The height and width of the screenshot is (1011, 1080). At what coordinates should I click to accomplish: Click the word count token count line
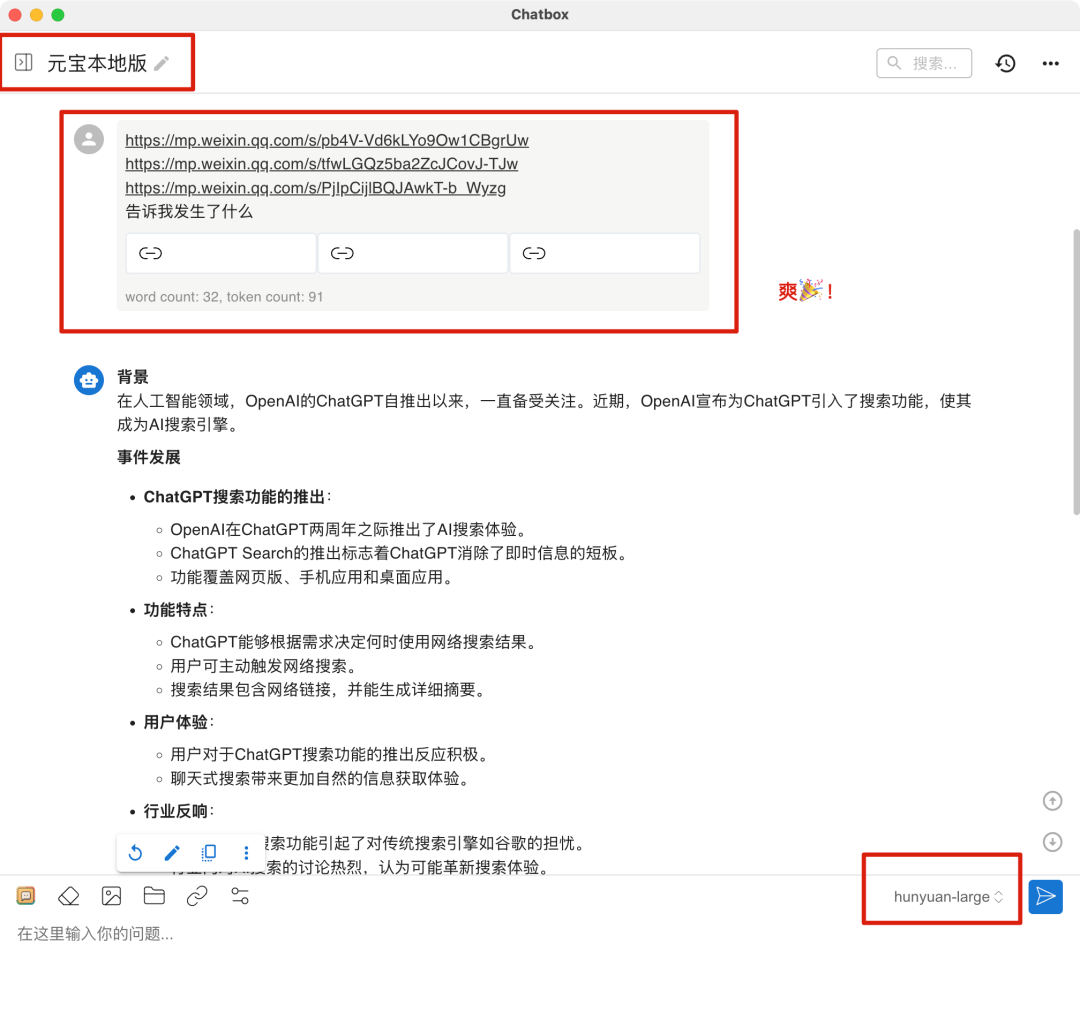(x=224, y=297)
